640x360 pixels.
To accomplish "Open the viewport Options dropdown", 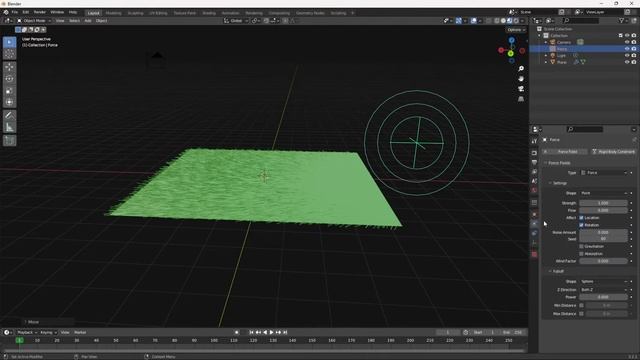I will click(516, 30).
